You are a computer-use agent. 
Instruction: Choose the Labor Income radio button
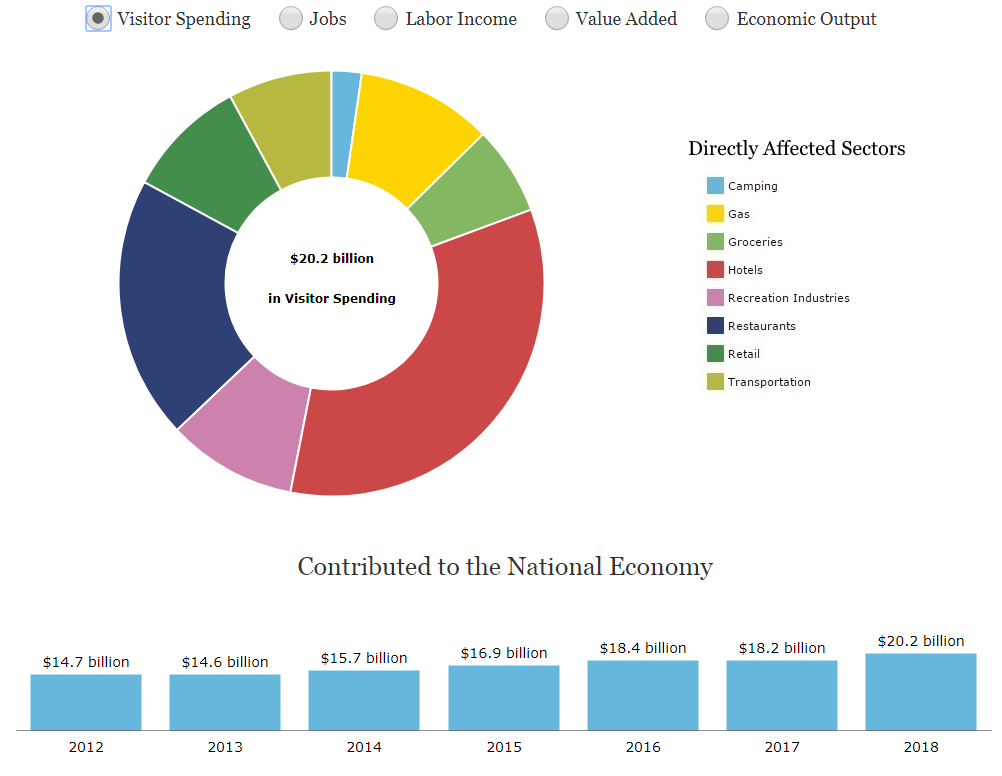pyautogui.click(x=386, y=19)
